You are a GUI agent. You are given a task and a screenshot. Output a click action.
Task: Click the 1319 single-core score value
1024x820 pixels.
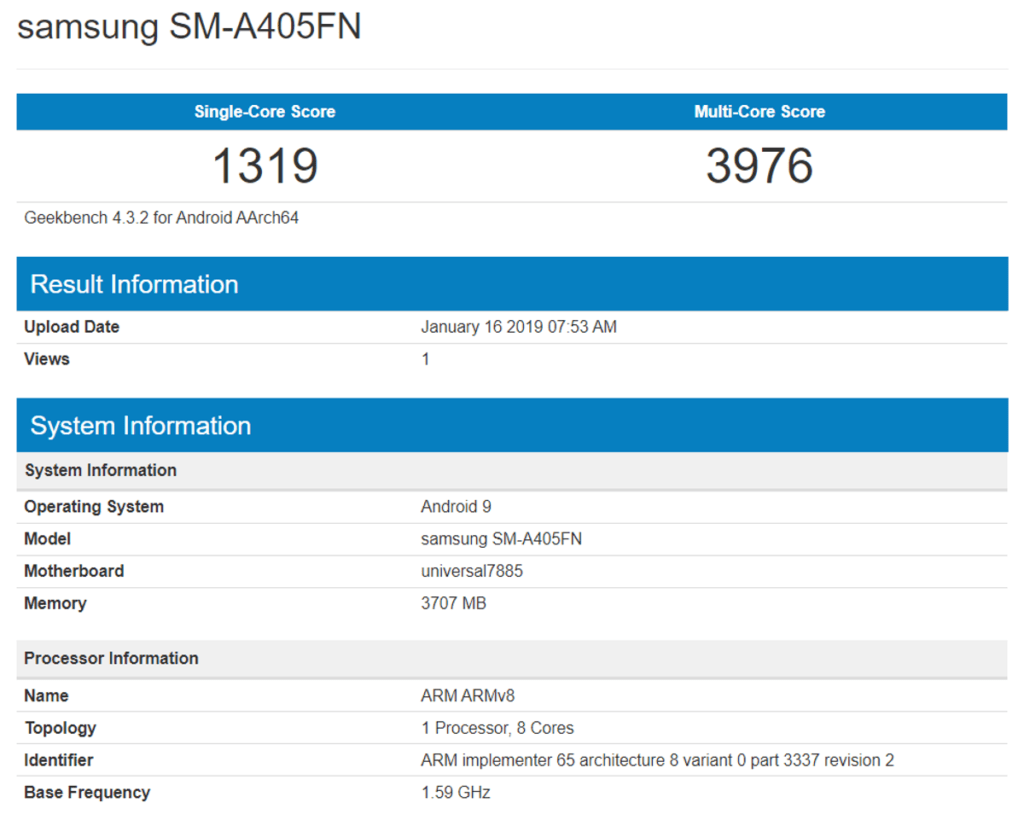[264, 165]
